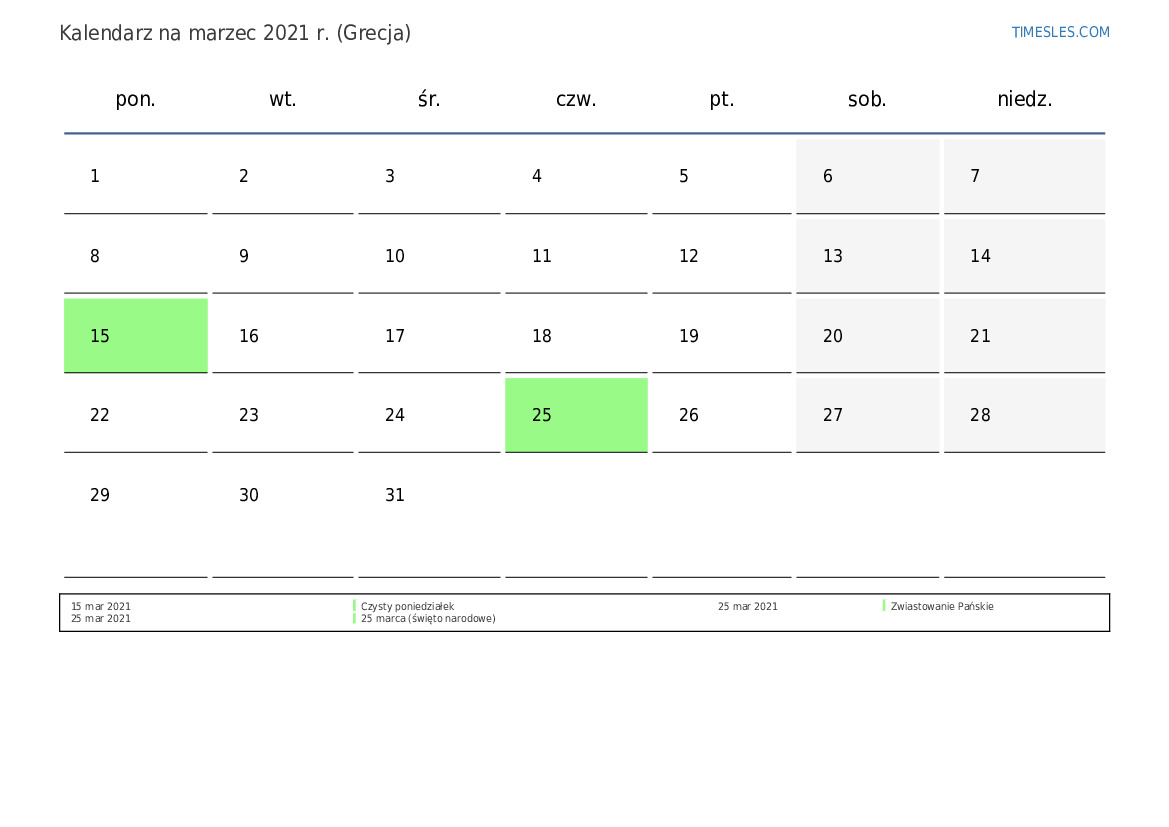
Task: Click green marker before 'Czysty poniedziałek'
Action: (354, 606)
